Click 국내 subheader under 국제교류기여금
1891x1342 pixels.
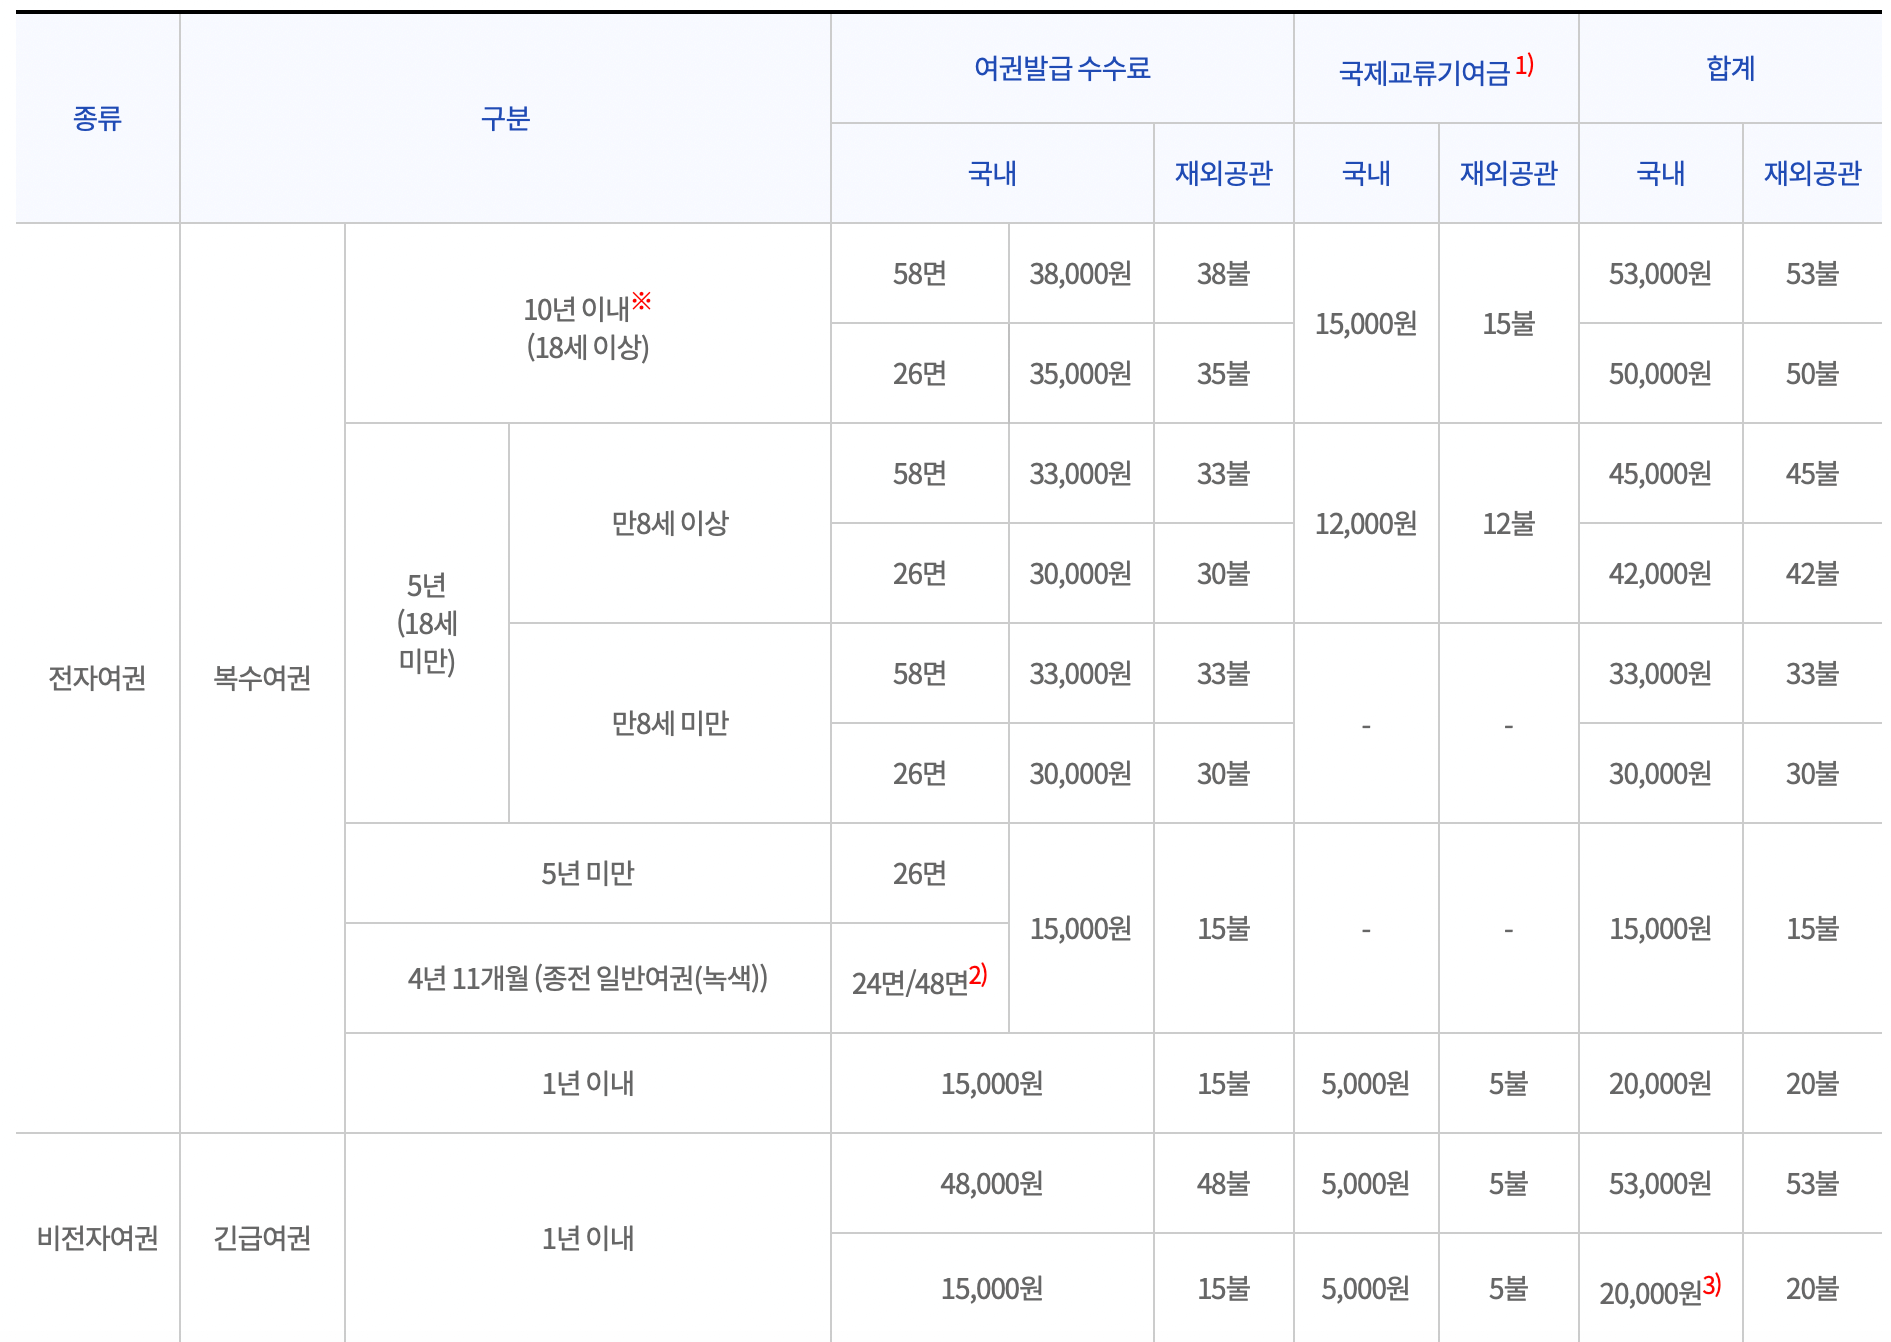1366,173
